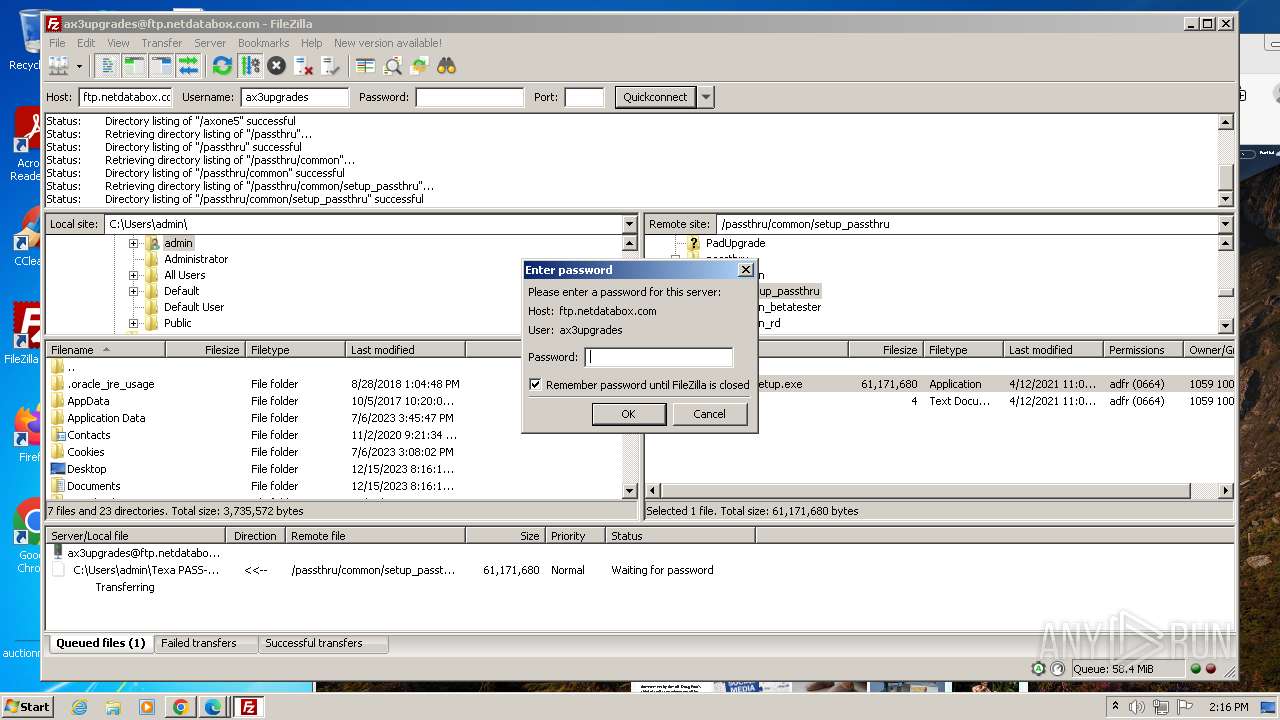The width and height of the screenshot is (1280, 720).
Task: Click the dialog Password text field
Action: tap(659, 357)
